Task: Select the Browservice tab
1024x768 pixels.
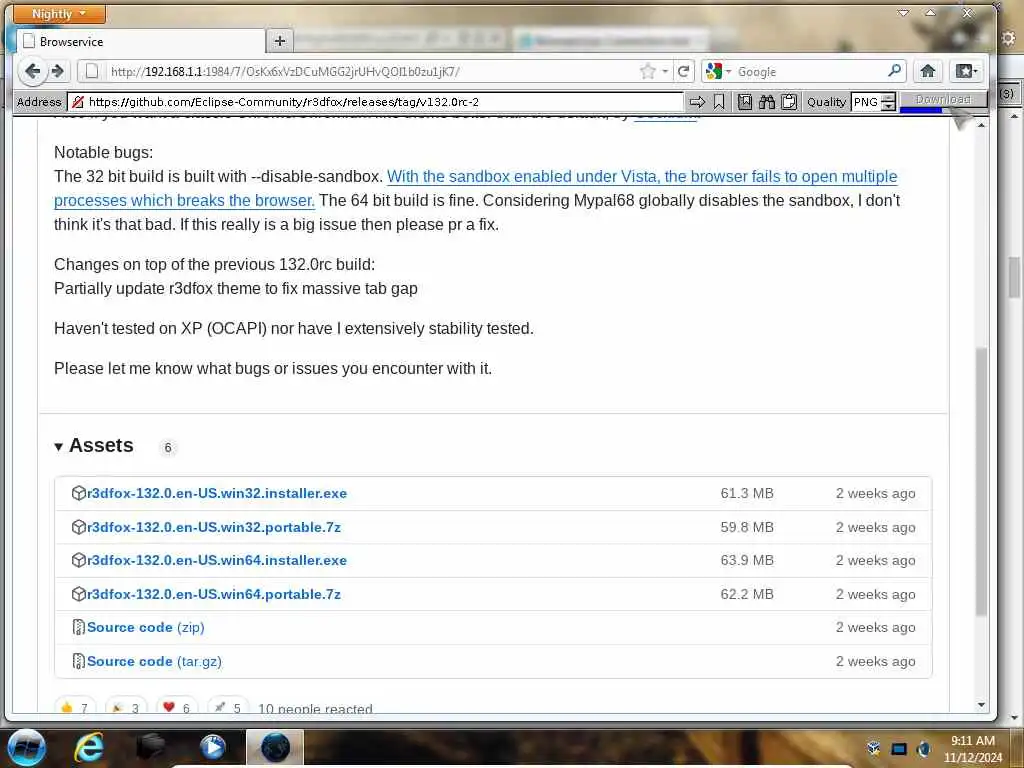Action: pyautogui.click(x=140, y=41)
